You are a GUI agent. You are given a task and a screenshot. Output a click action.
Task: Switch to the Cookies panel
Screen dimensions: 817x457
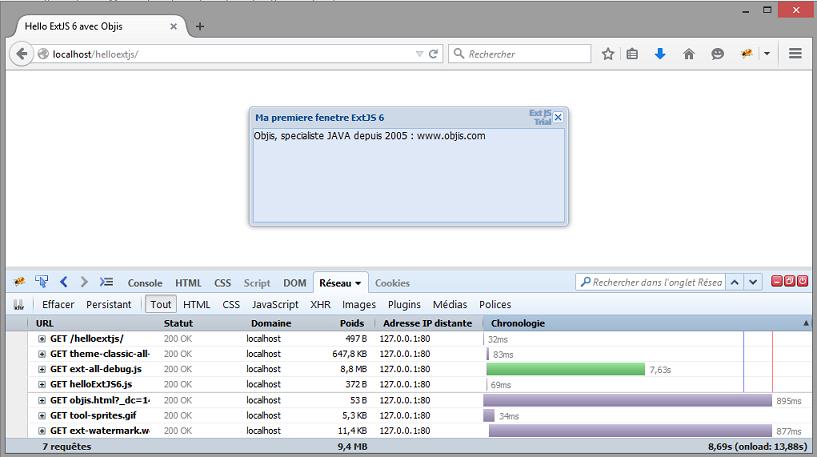point(392,283)
